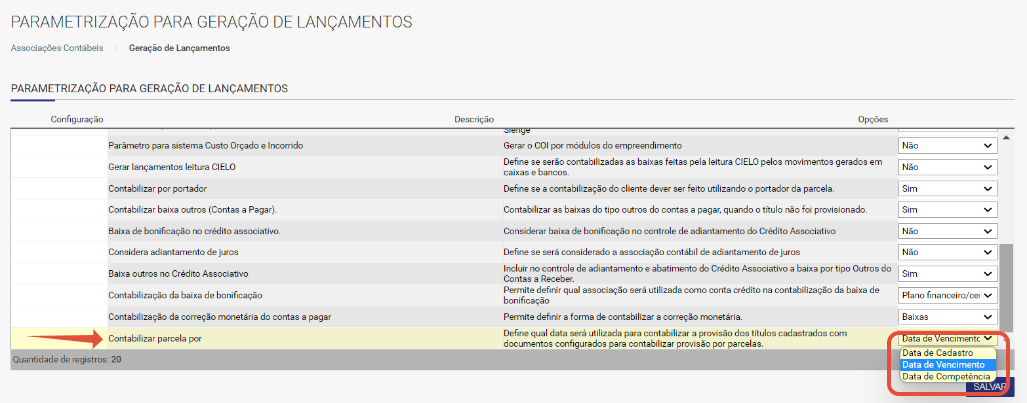Choose Data de Vencimento option in list

pyautogui.click(x=948, y=365)
